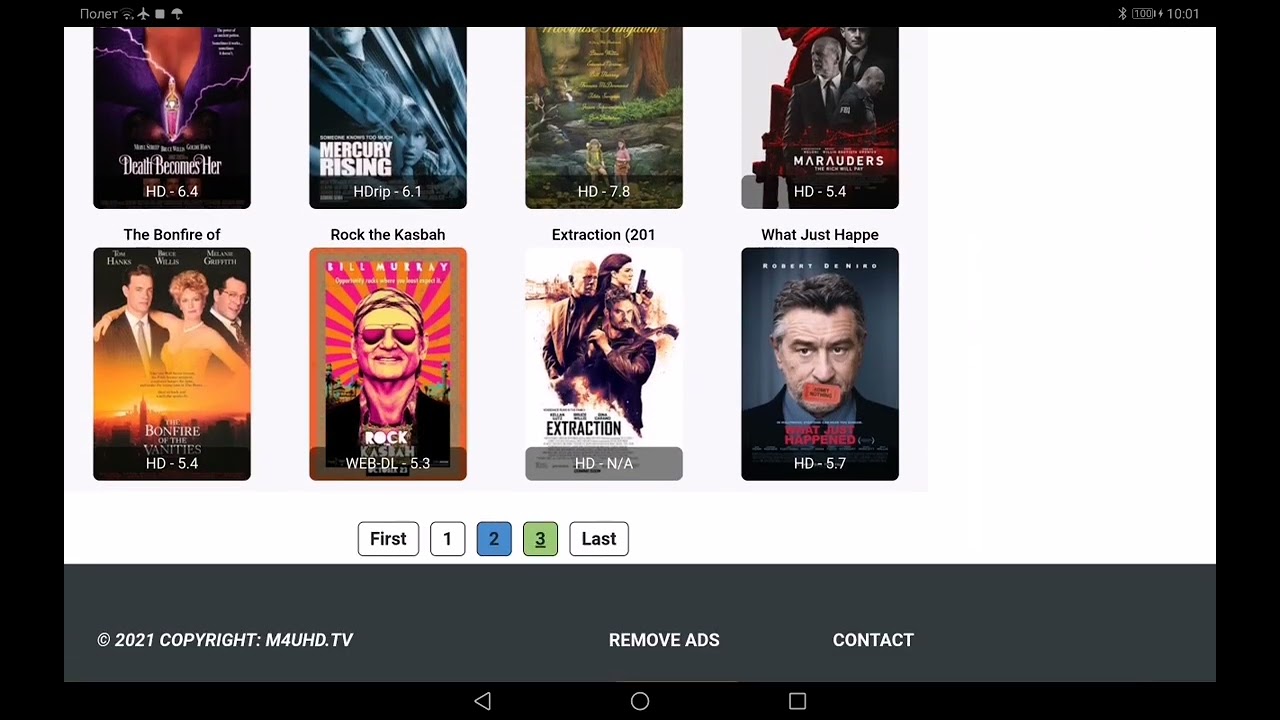Go to page 3
Viewport: 1280px width, 720px height.
coord(540,539)
